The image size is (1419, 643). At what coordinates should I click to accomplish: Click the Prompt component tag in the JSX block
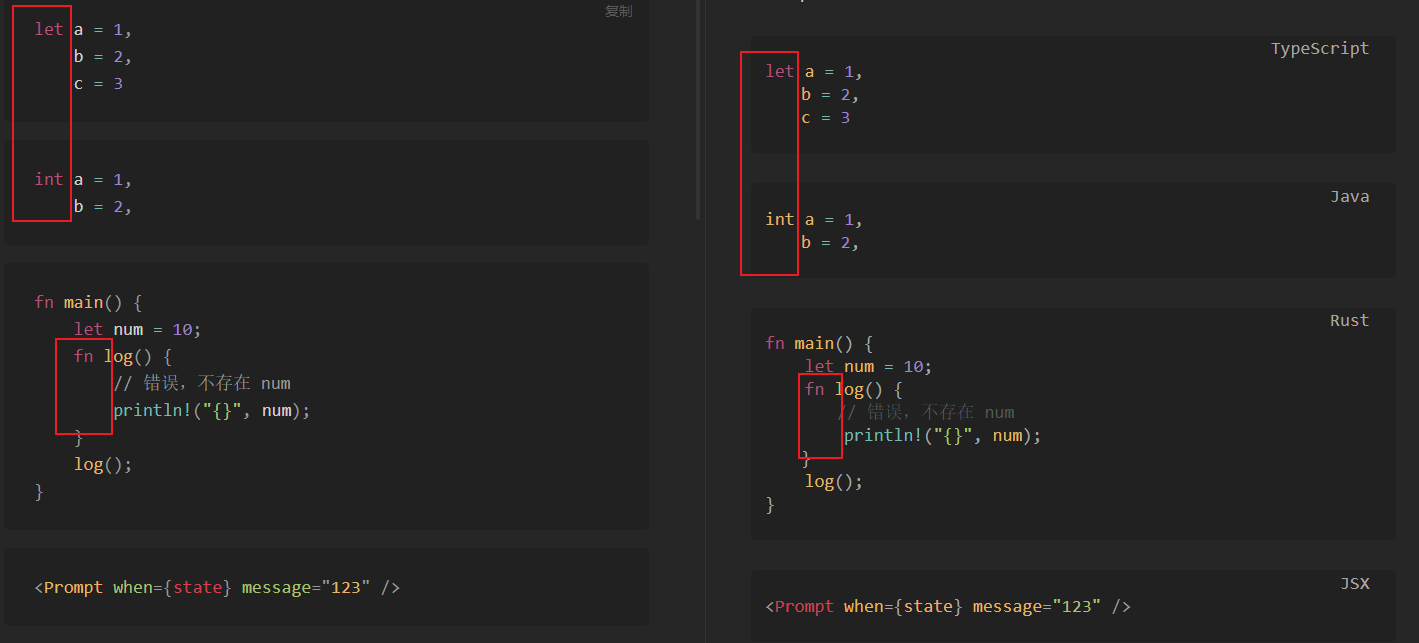point(803,606)
